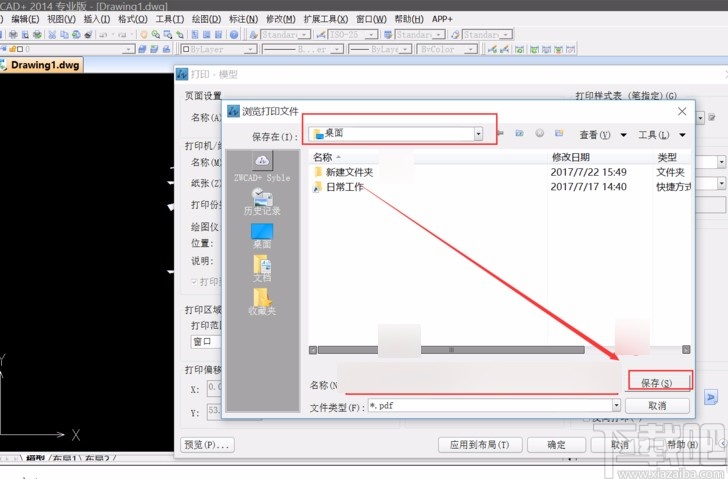Select the Realtime Zoom magnifier tool
This screenshot has height=479, width=728.
coord(156,35)
